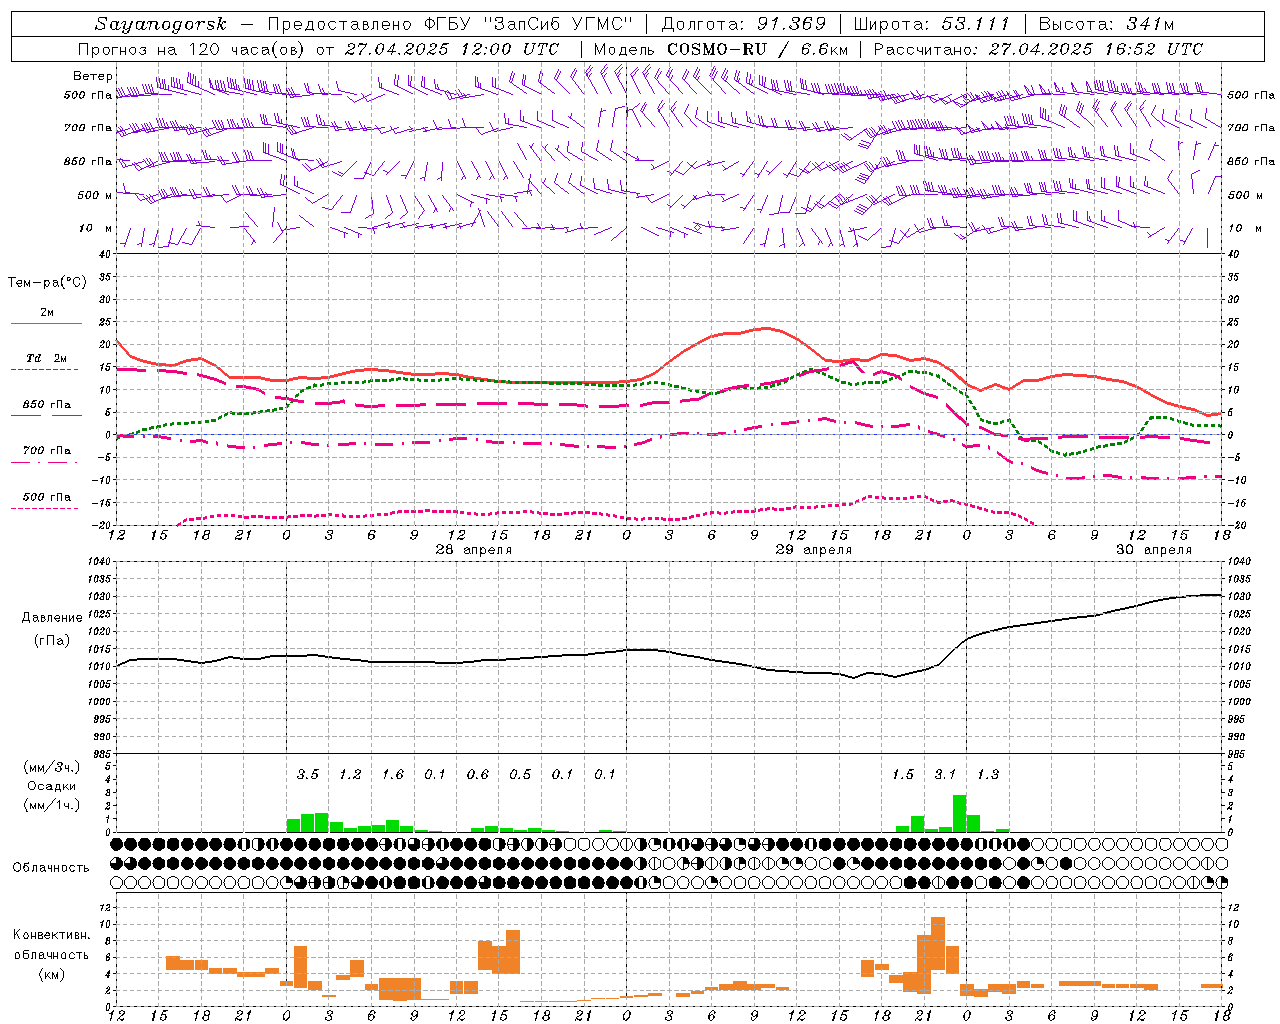The height and width of the screenshot is (1024, 1280).
Task: Click the '1040' value on the right pressure axis
Action: (x=1239, y=562)
